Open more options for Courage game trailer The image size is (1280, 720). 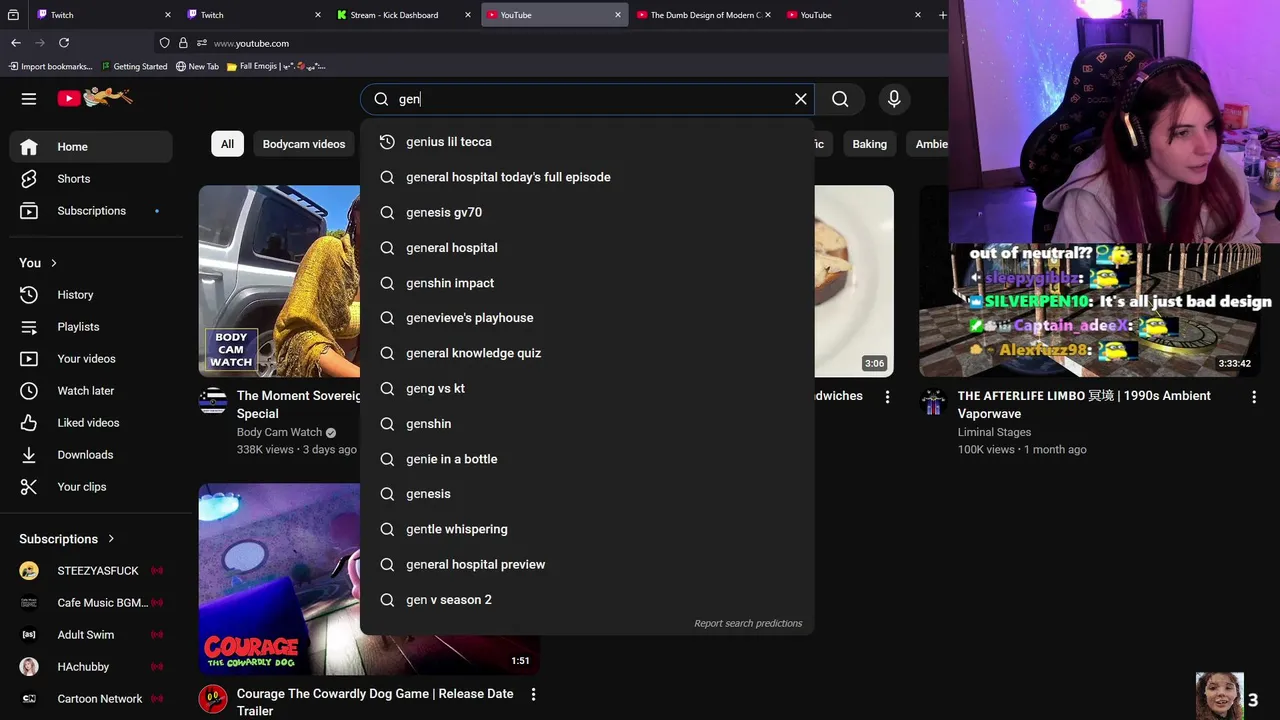coord(533,694)
